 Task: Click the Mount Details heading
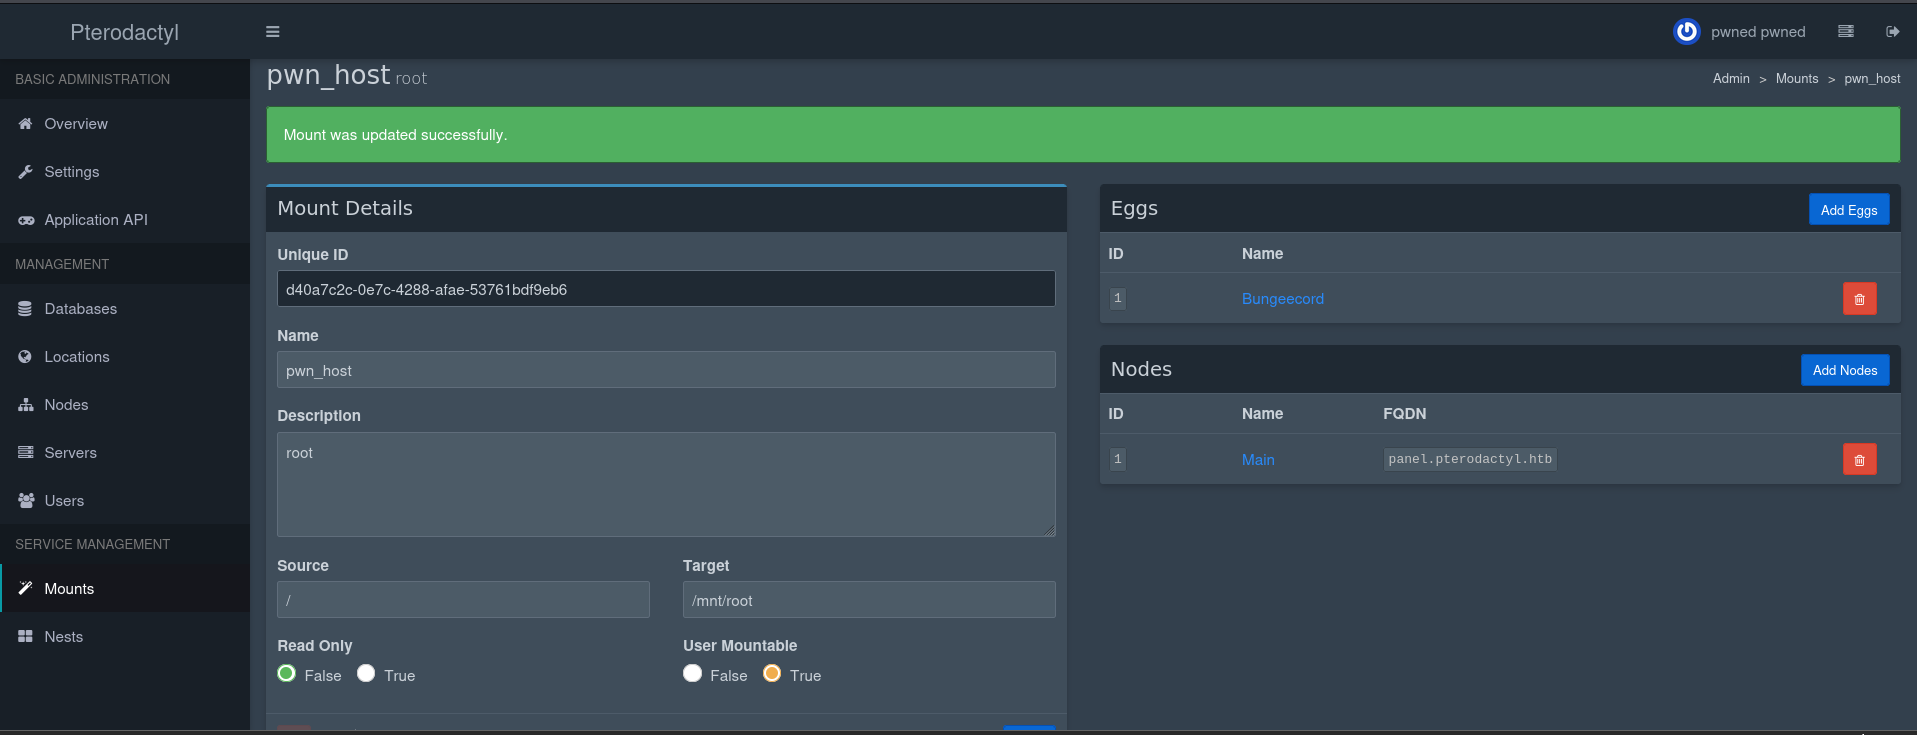coord(345,208)
